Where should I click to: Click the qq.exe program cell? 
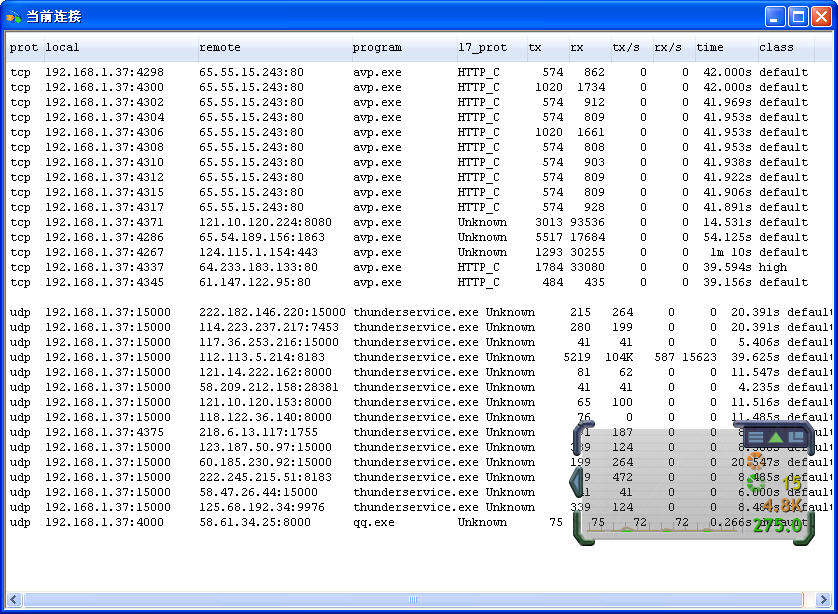click(x=374, y=522)
